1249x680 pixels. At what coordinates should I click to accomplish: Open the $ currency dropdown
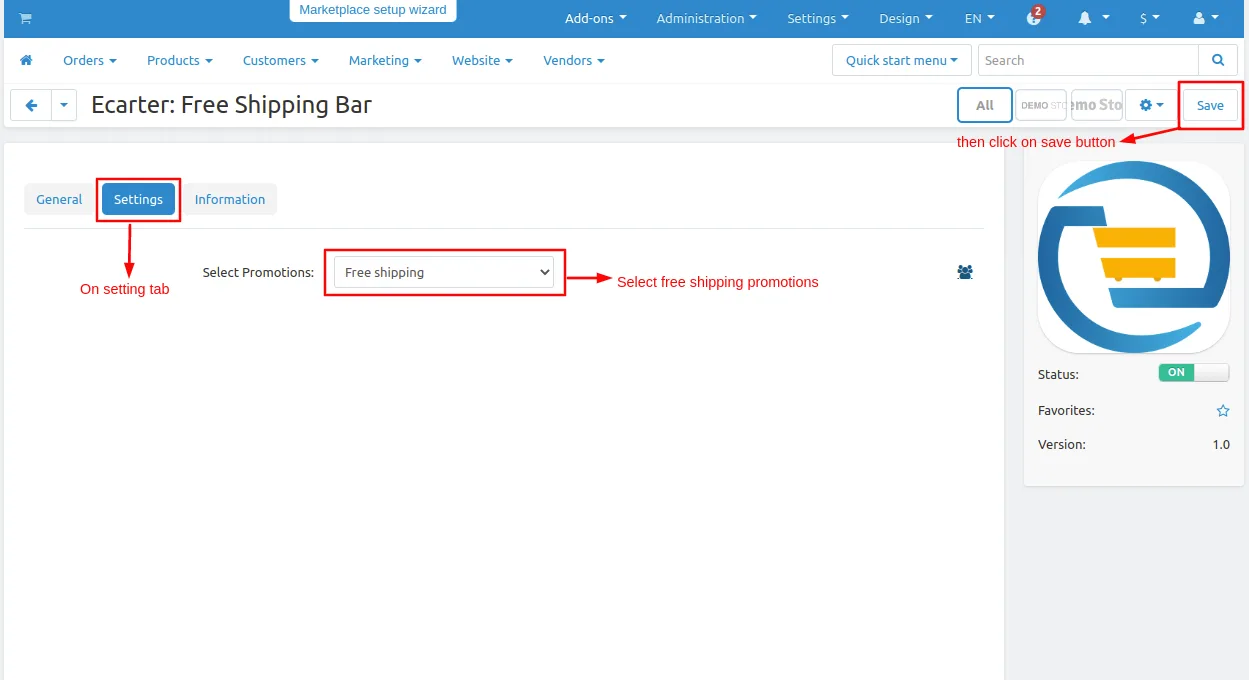(x=1150, y=18)
